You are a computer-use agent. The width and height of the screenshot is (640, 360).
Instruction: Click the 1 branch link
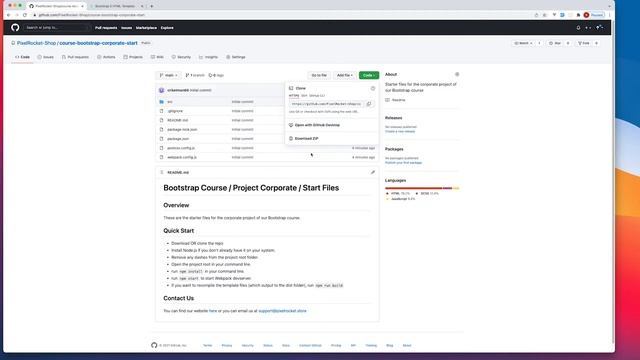195,75
